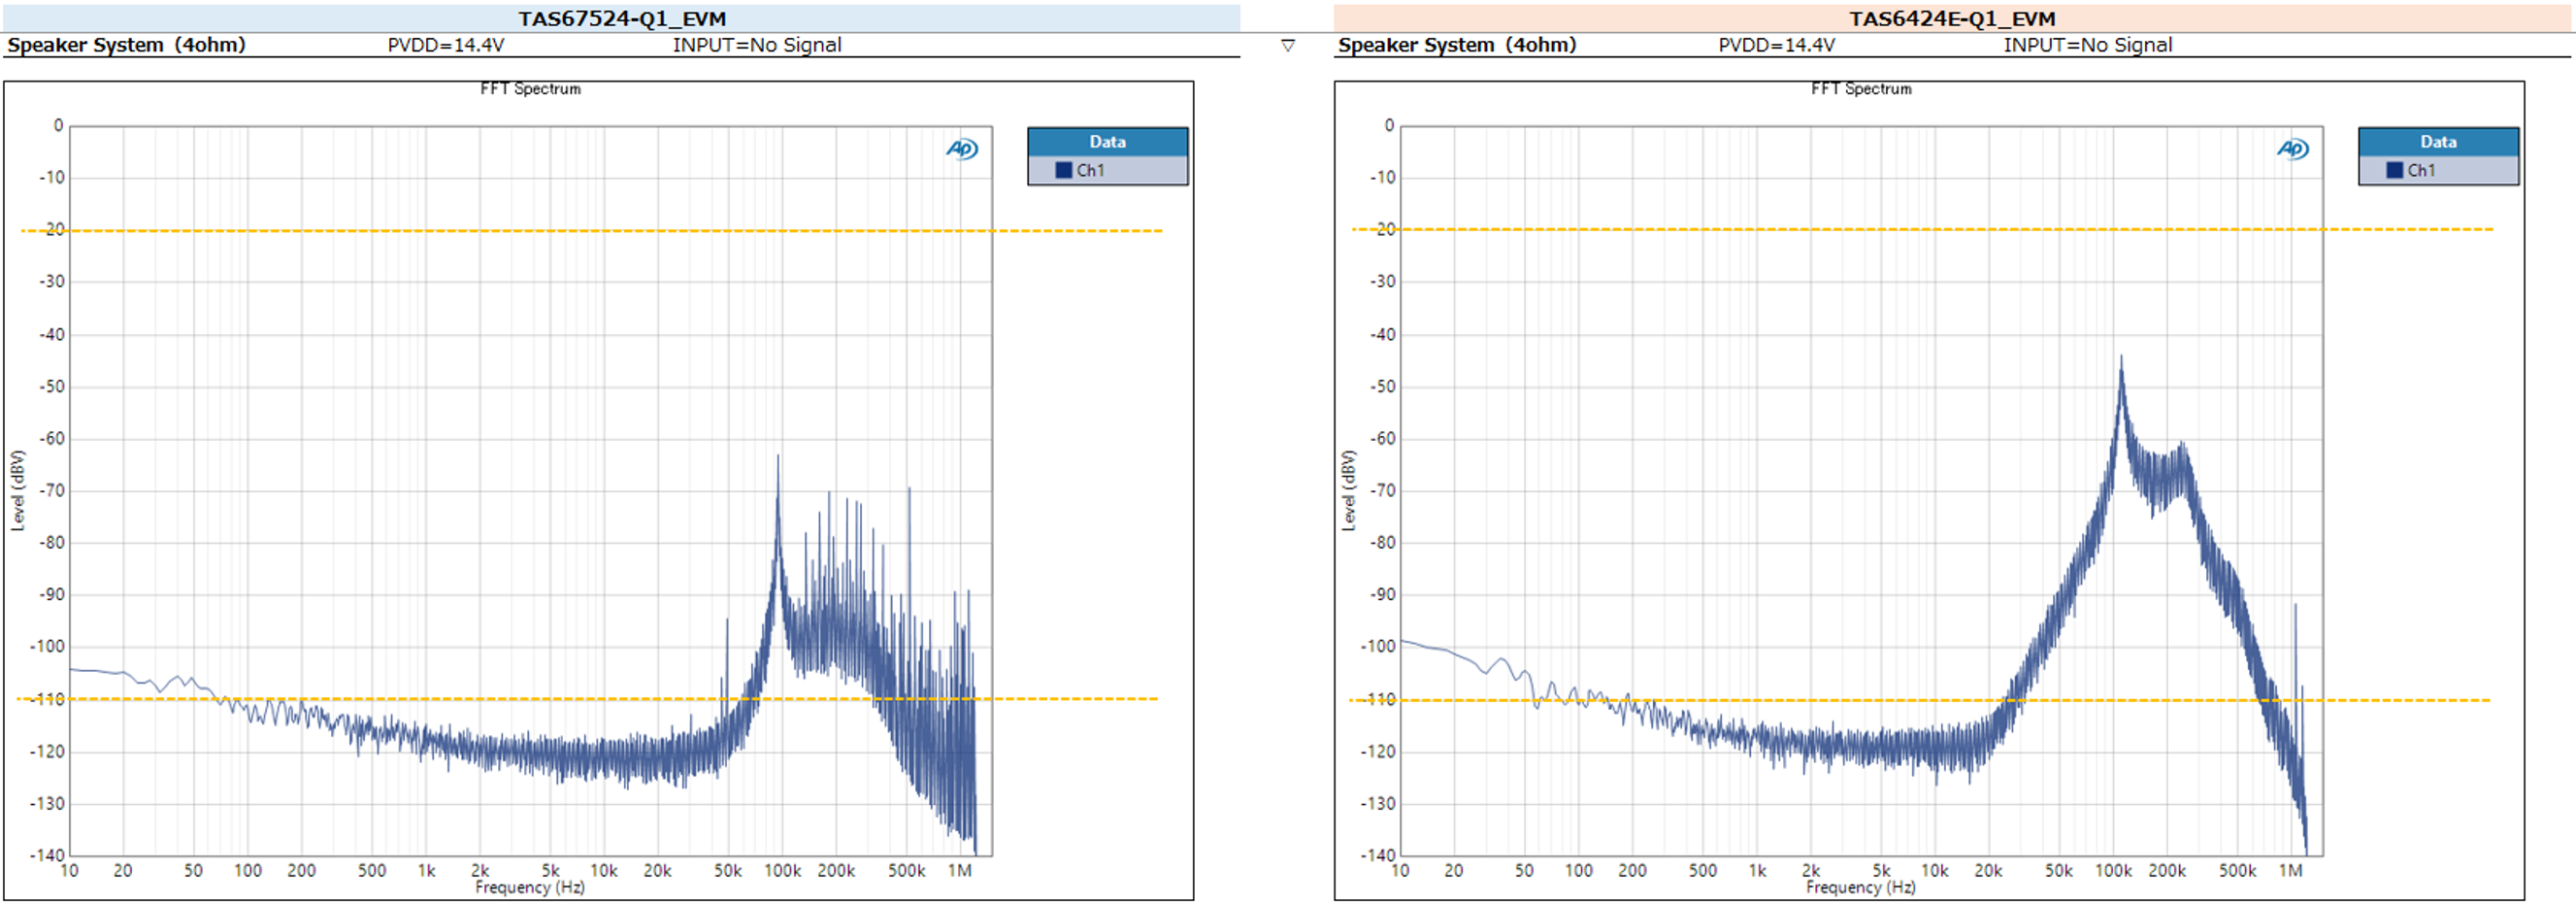Click the "-140" level tick on the TAS67524 graph

pyautogui.click(x=47, y=855)
